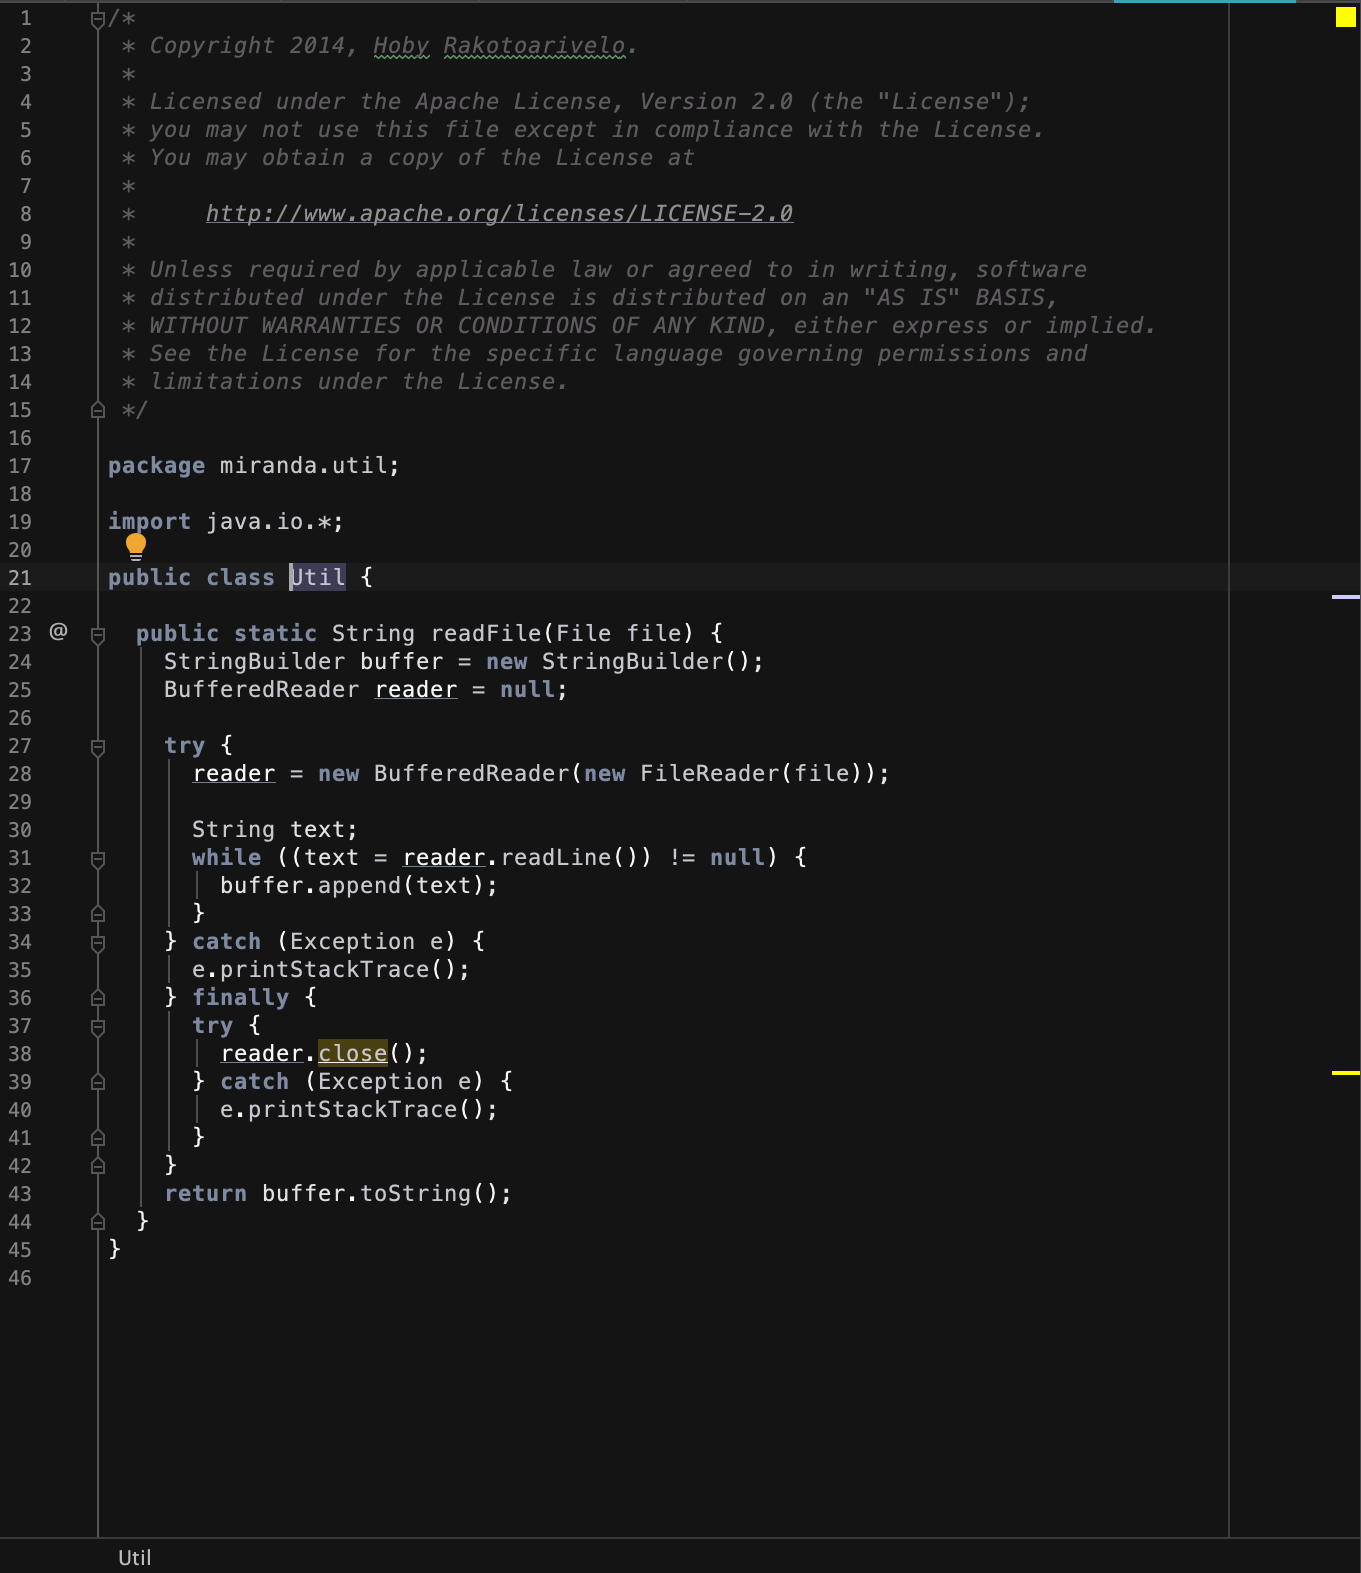This screenshot has height=1573, width=1361.
Task: Click the underlined name Rakotoarivelo
Action: [535, 46]
